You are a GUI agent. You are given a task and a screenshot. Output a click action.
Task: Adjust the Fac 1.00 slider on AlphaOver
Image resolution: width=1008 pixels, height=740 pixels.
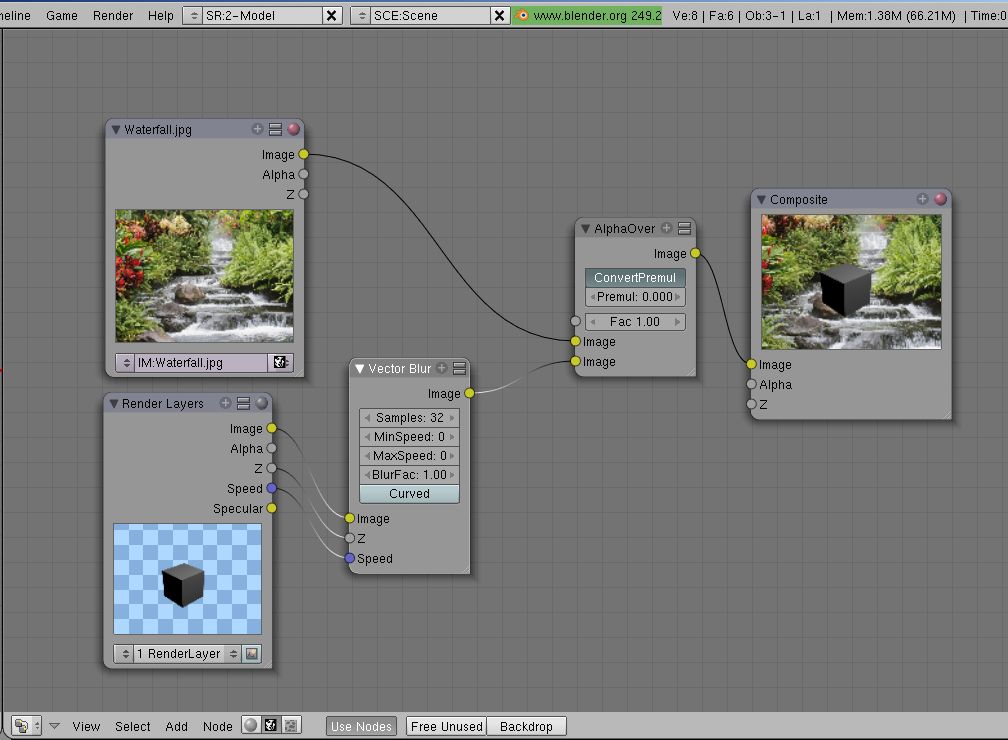point(635,321)
